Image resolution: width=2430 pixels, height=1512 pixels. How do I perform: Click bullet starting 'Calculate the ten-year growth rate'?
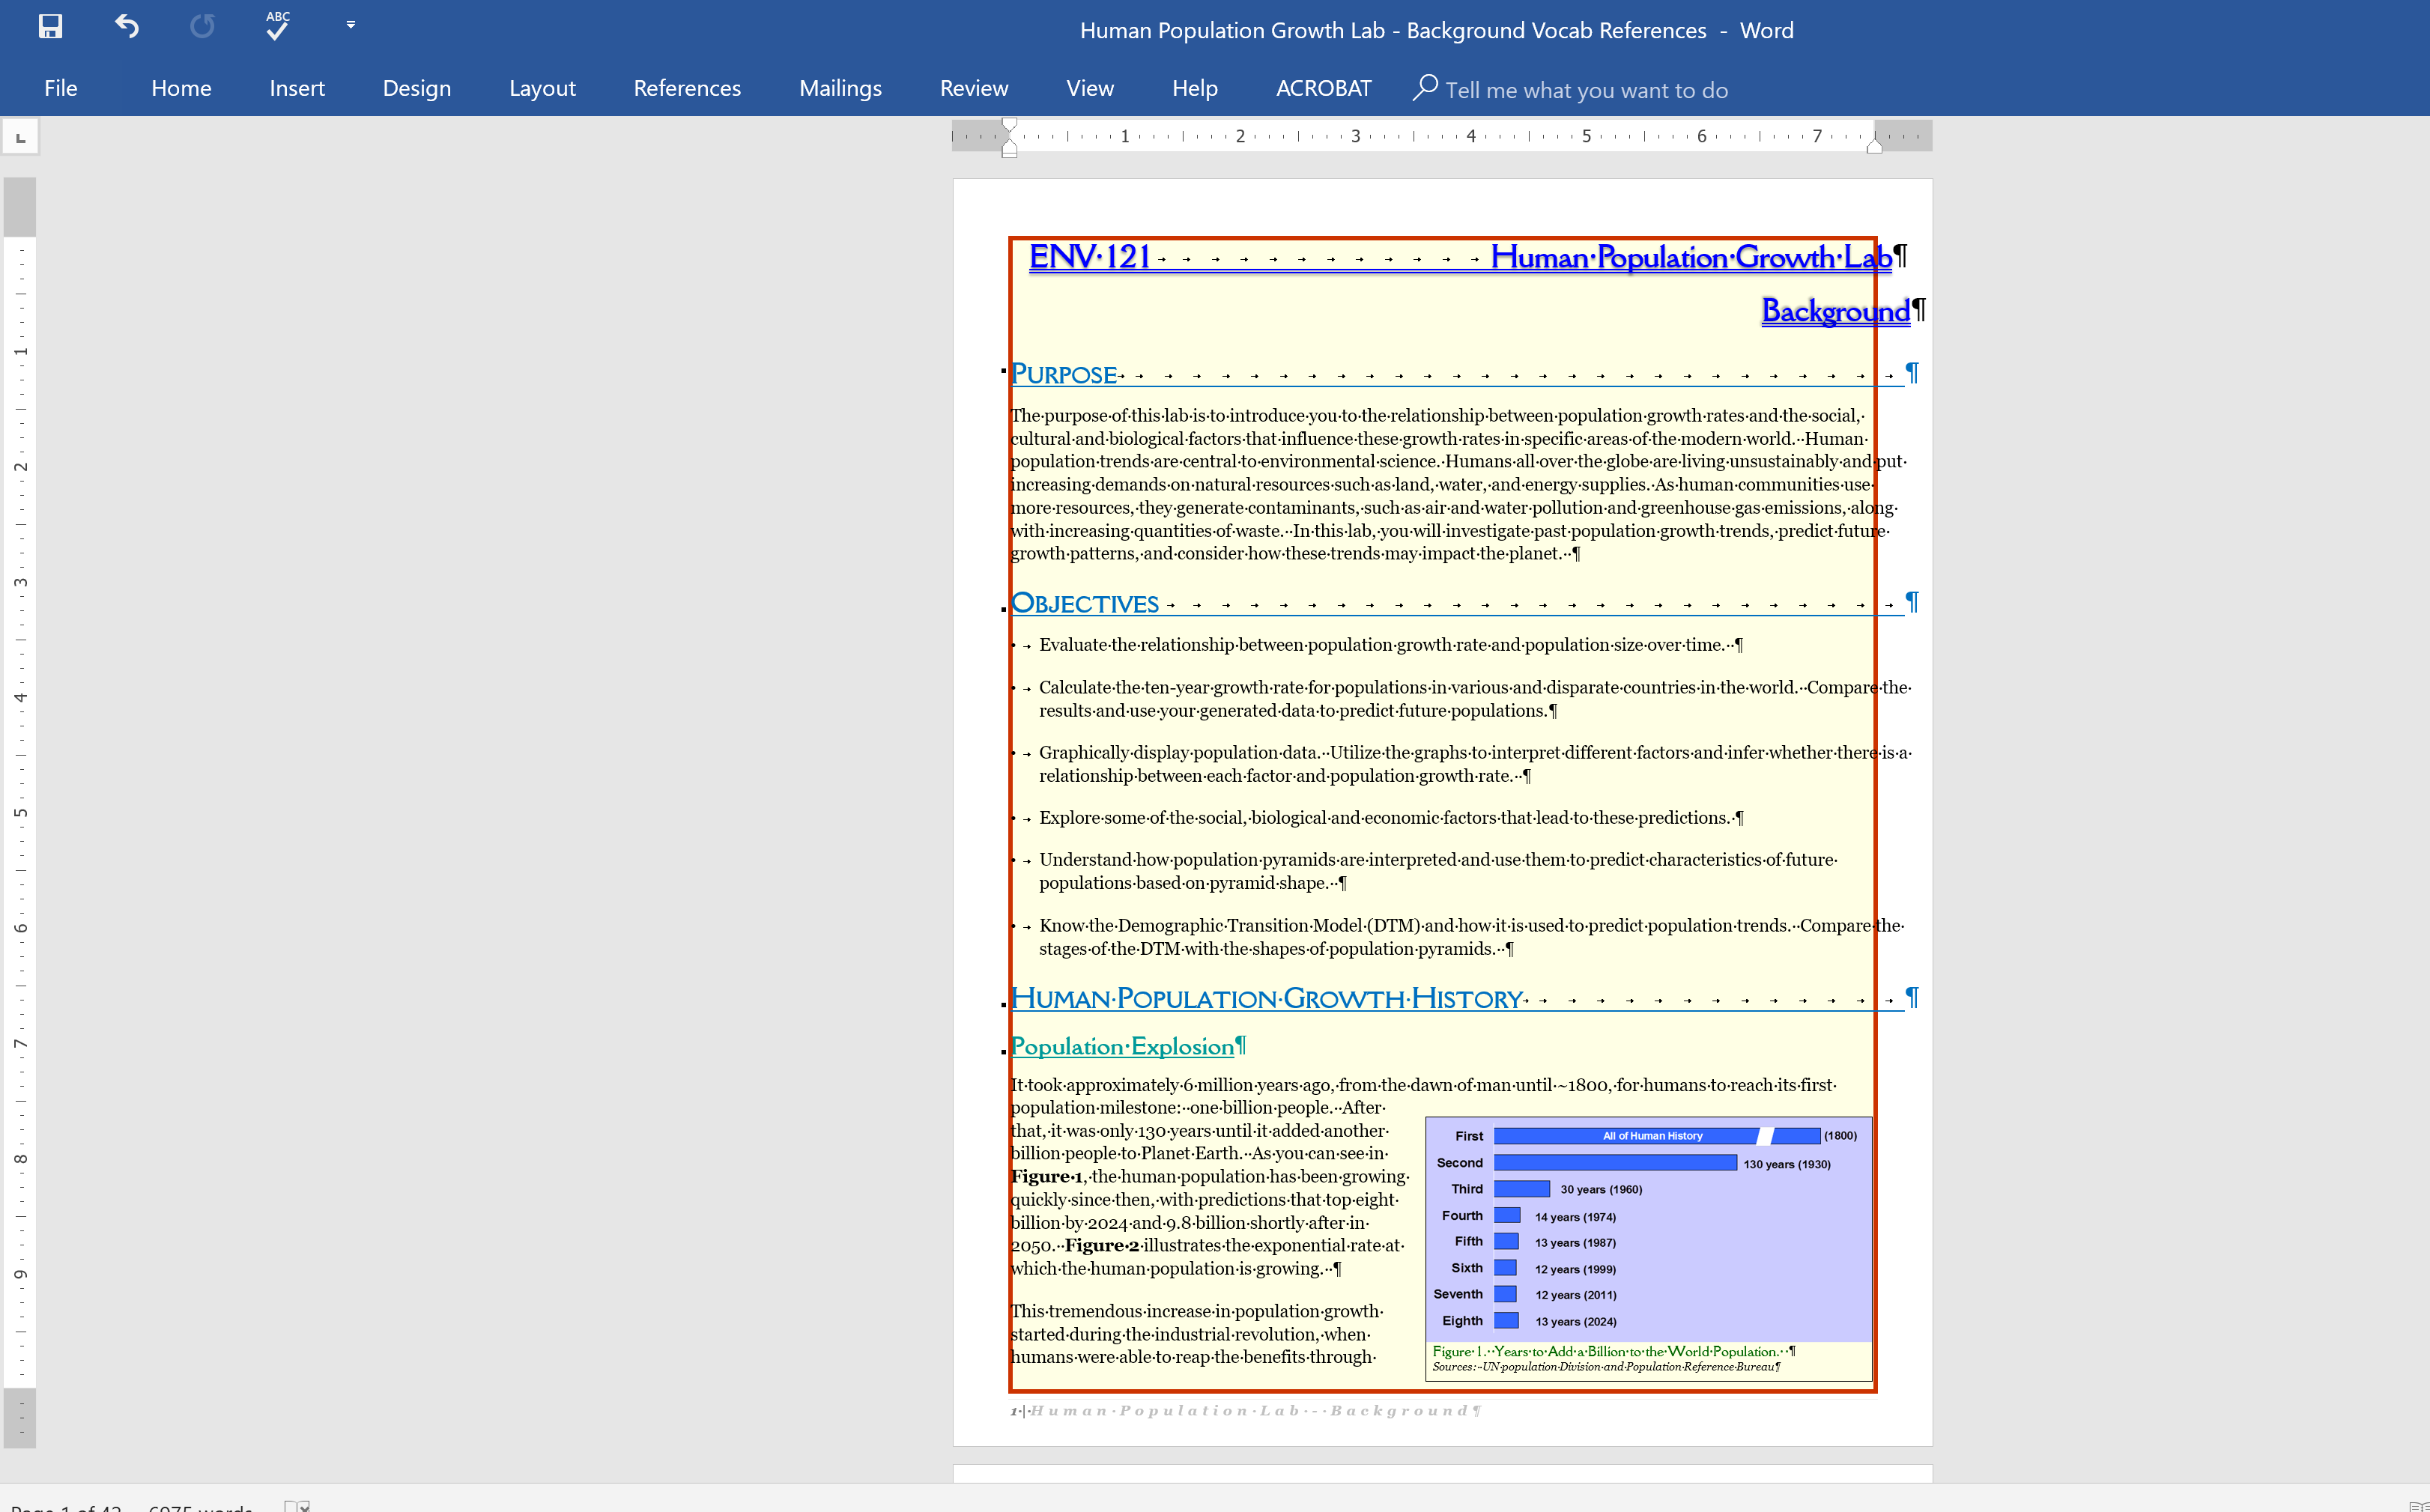(1475, 699)
